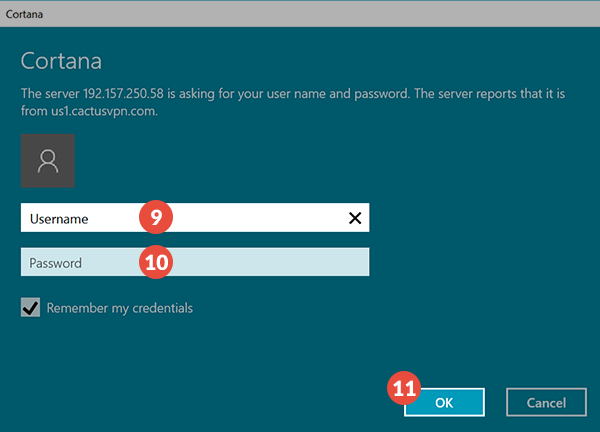Focus the Password input field

(195, 262)
